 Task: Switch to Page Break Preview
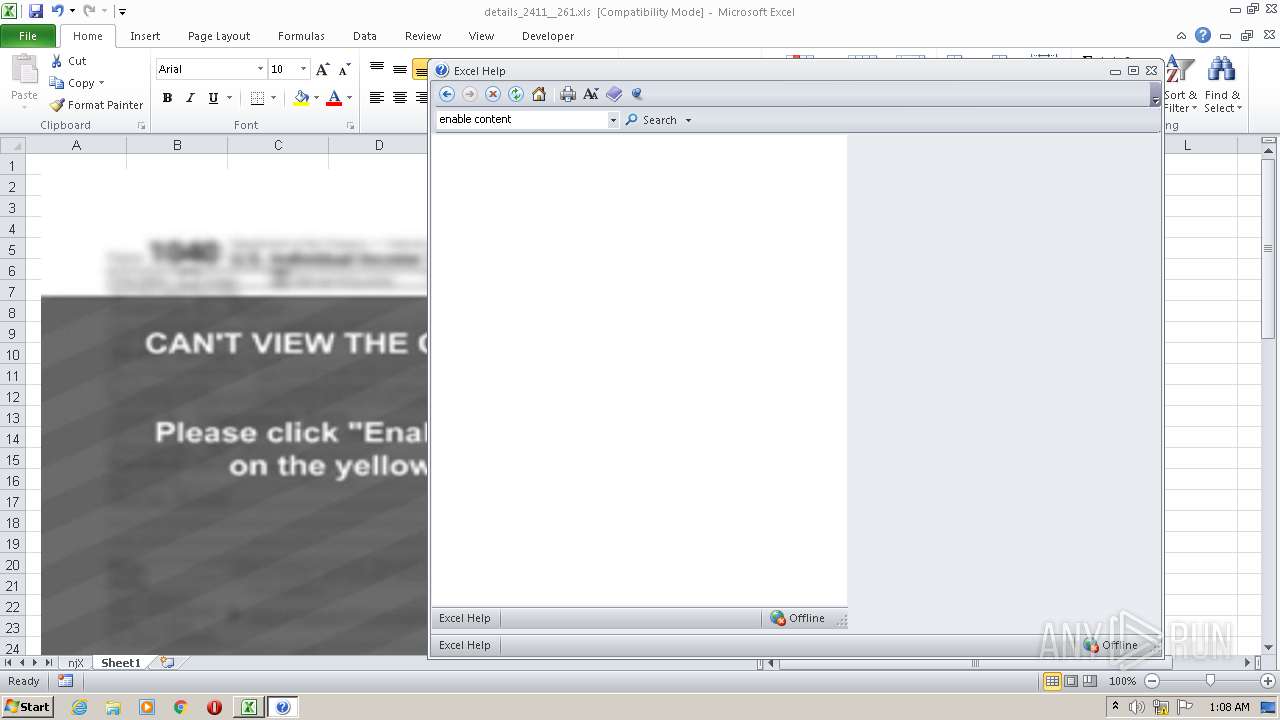(1090, 681)
